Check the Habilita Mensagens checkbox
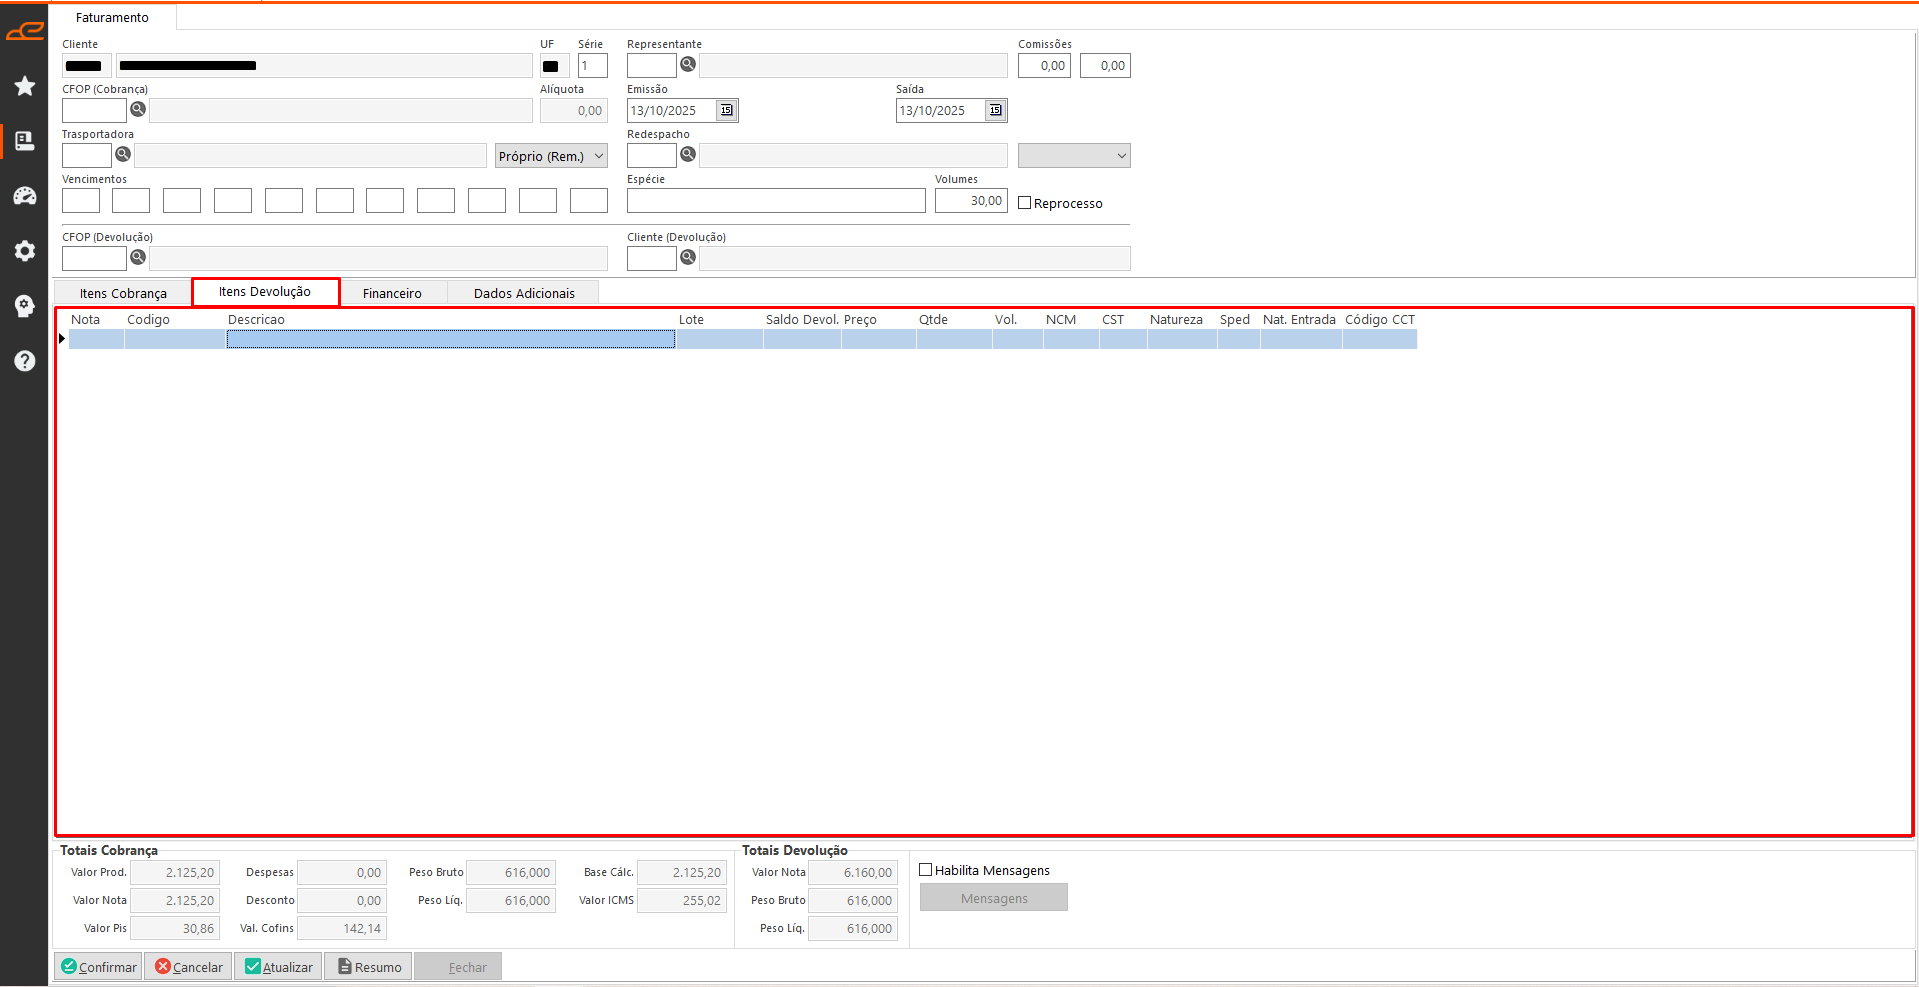Image resolution: width=1919 pixels, height=987 pixels. point(926,870)
